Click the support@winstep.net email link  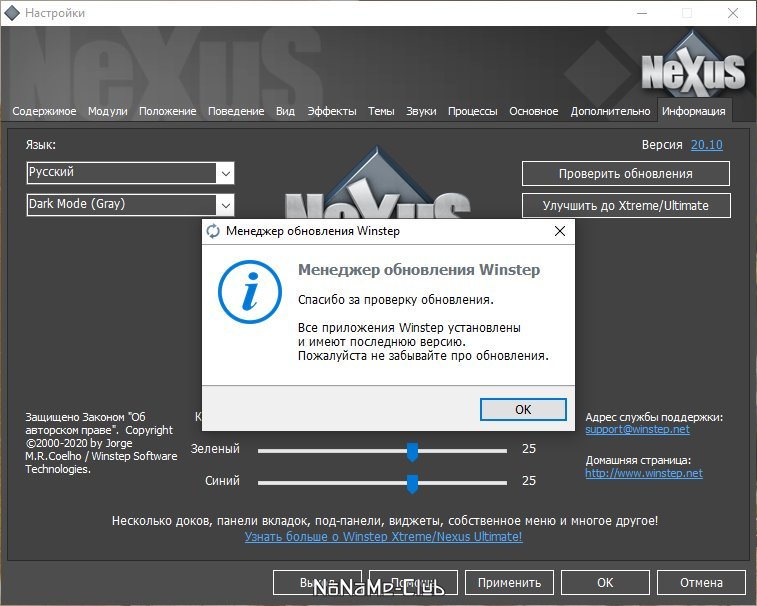(x=637, y=429)
